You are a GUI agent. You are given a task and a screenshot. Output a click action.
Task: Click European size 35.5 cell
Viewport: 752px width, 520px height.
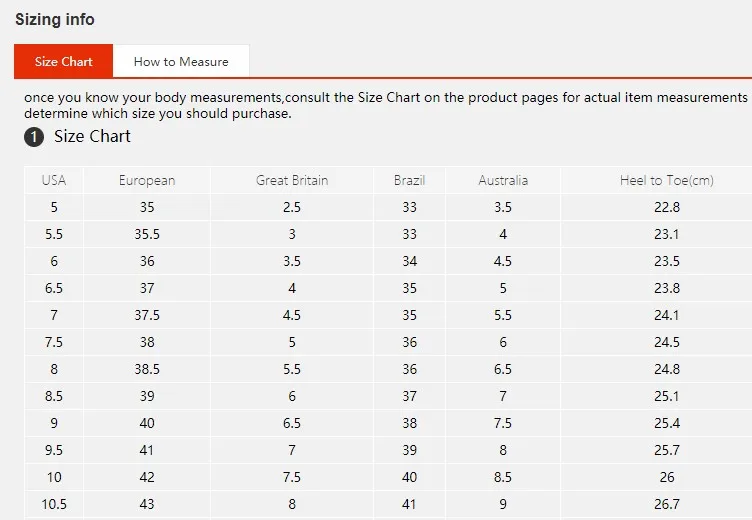(x=147, y=234)
